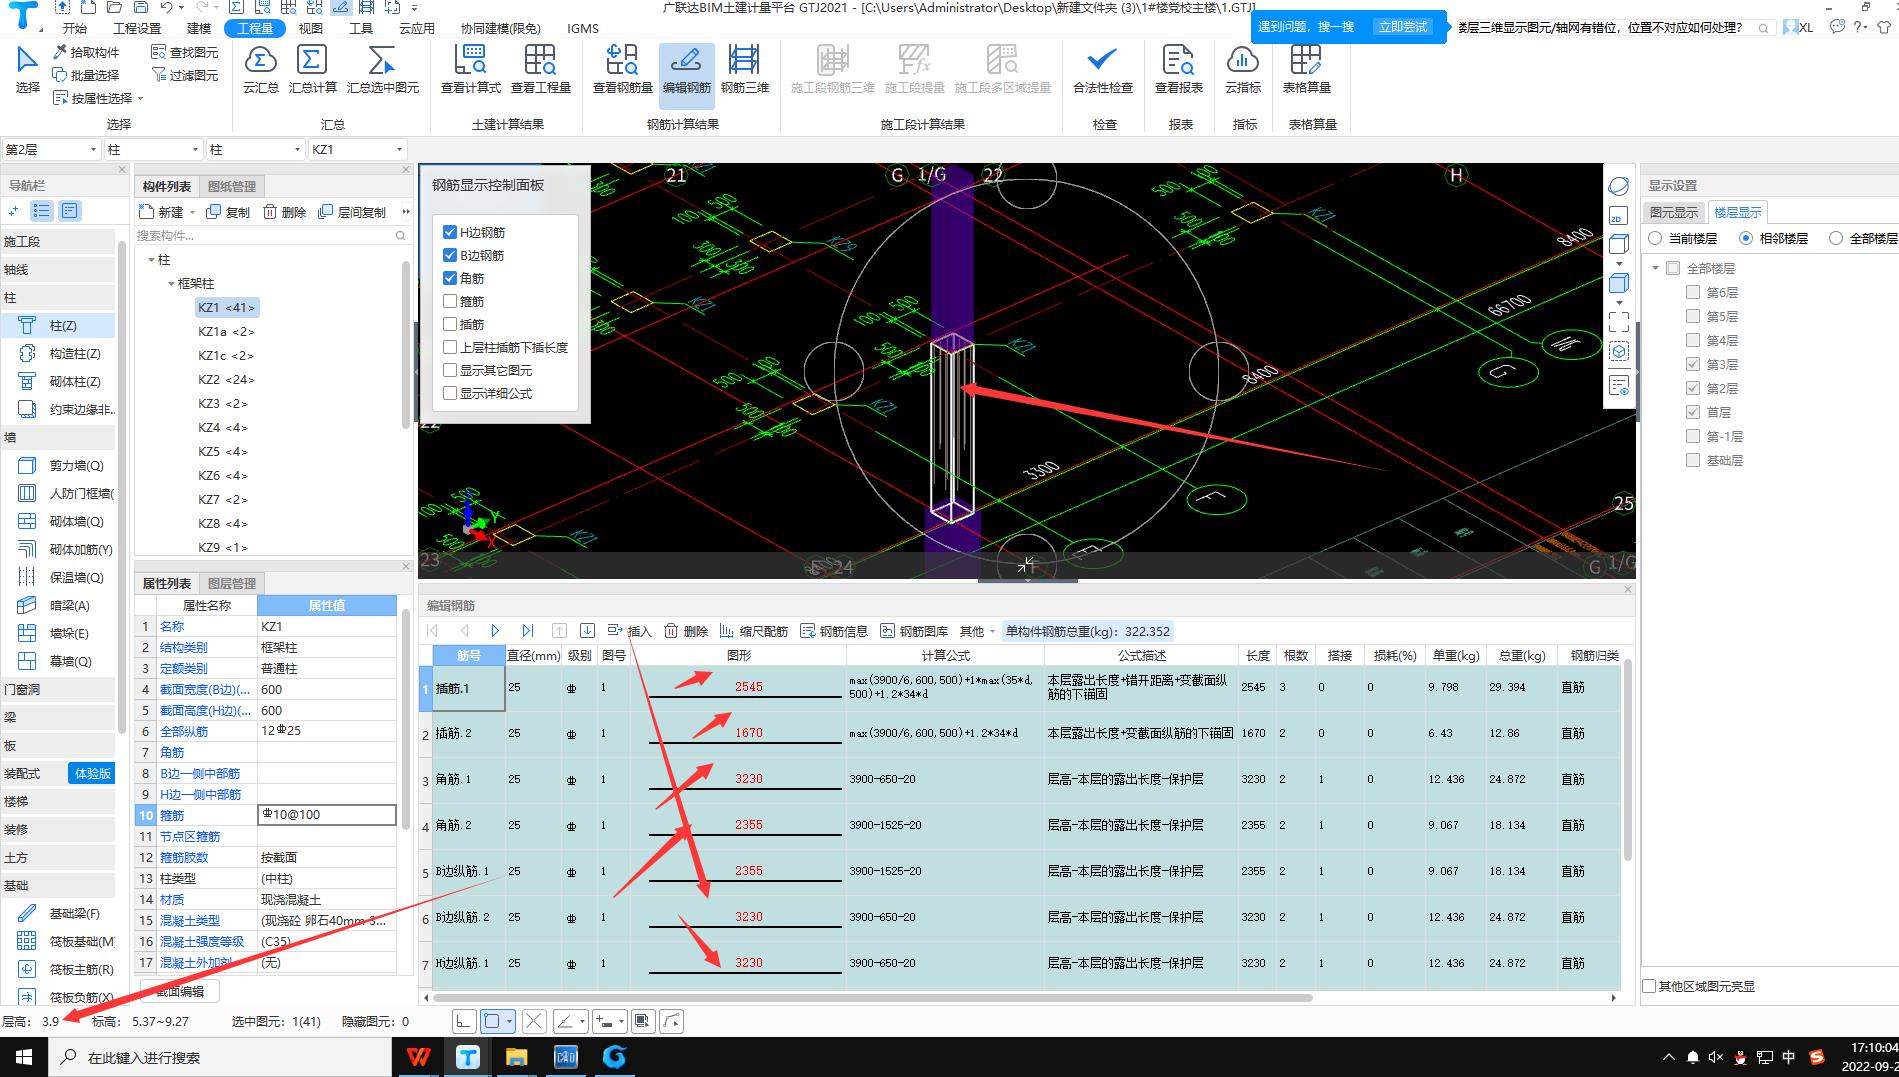The height and width of the screenshot is (1077, 1899).
Task: Open 查看钢筋量 tool
Action: (x=622, y=69)
